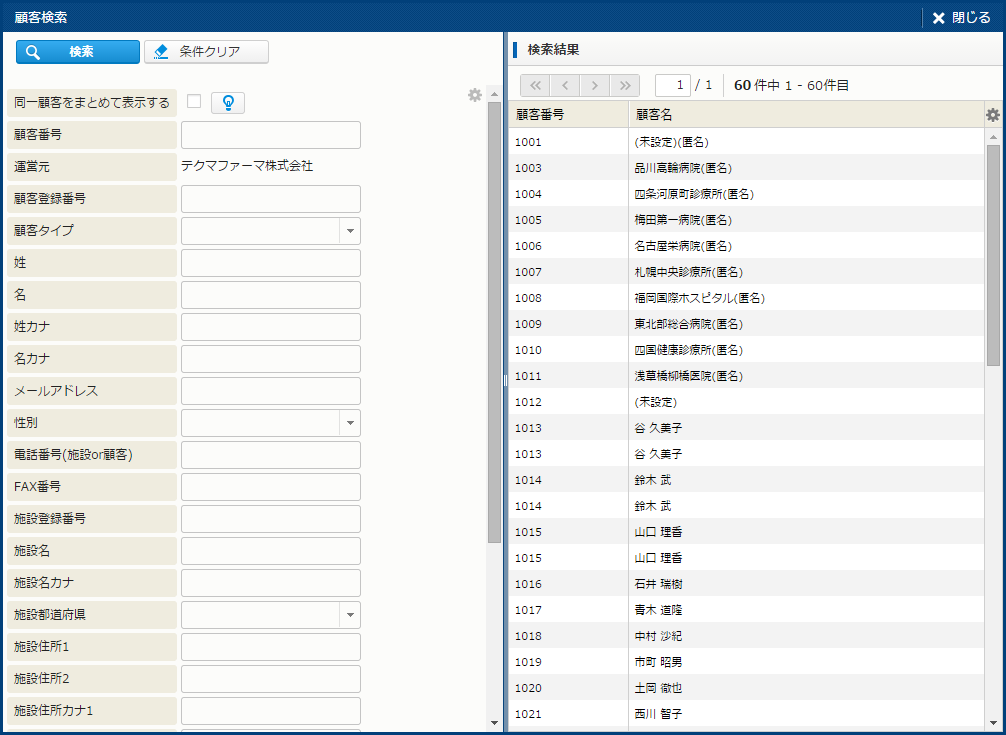Enable 同一顧客をまとめて表示する checkbox
This screenshot has width=1006, height=735.
click(x=194, y=101)
